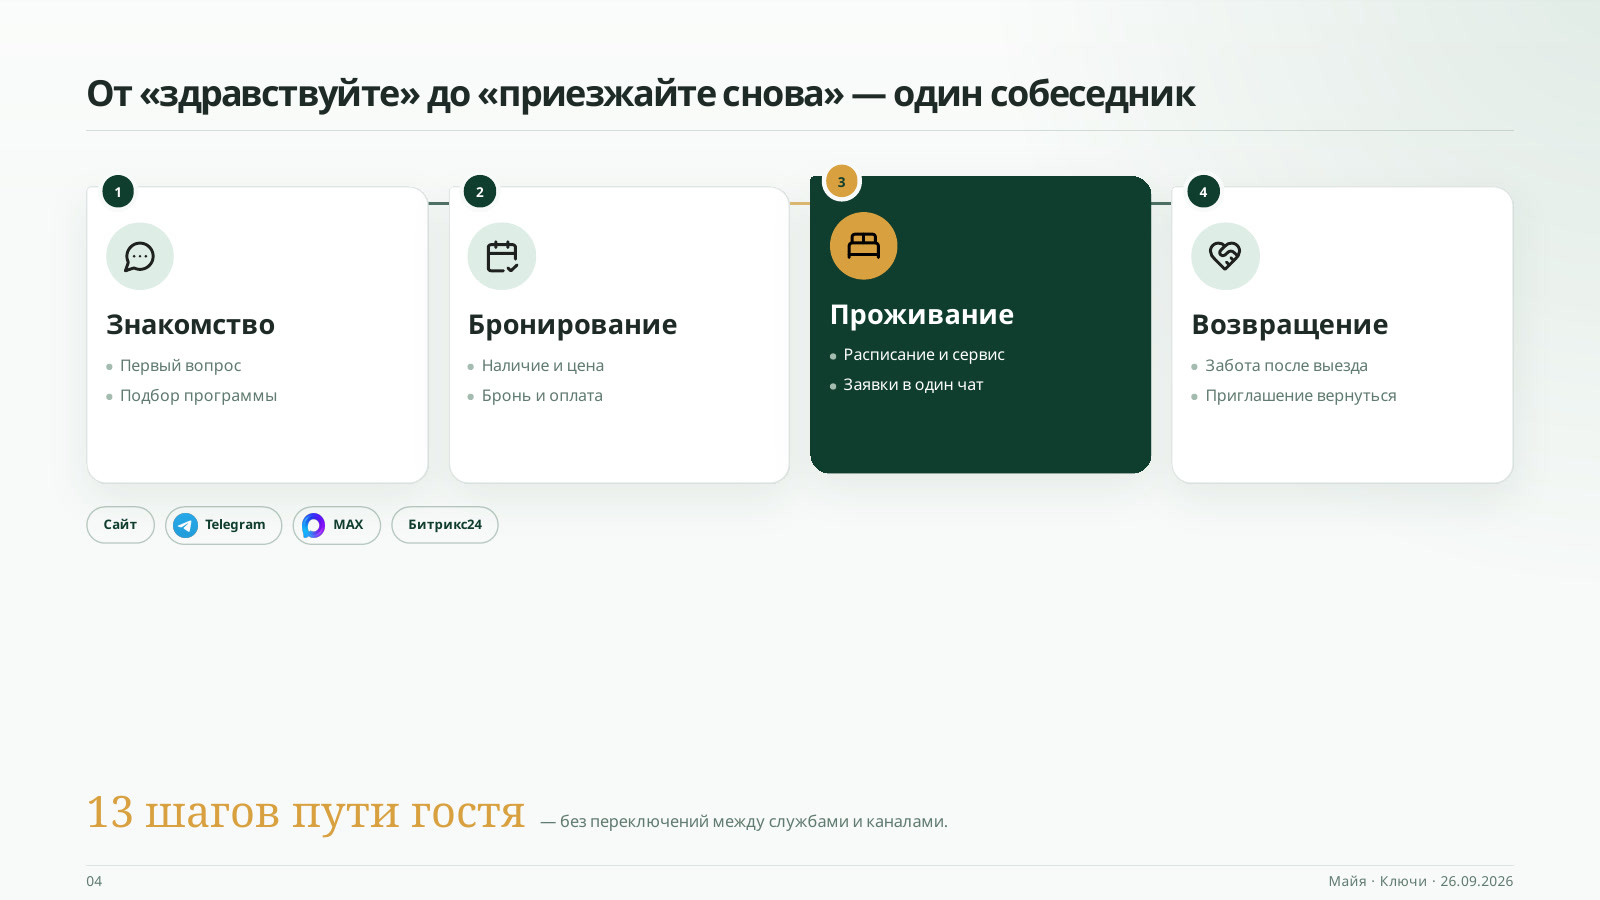Open the Бронирование stage heading

(572, 325)
